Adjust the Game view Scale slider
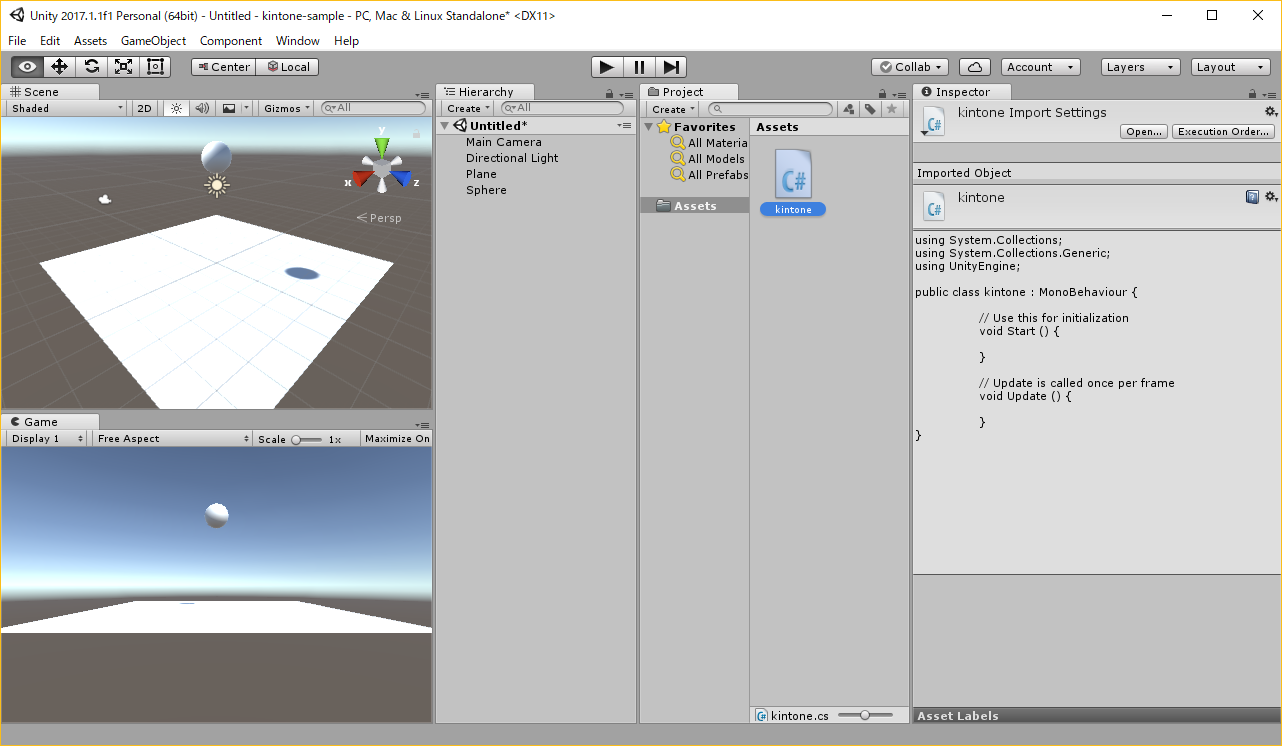 306,439
